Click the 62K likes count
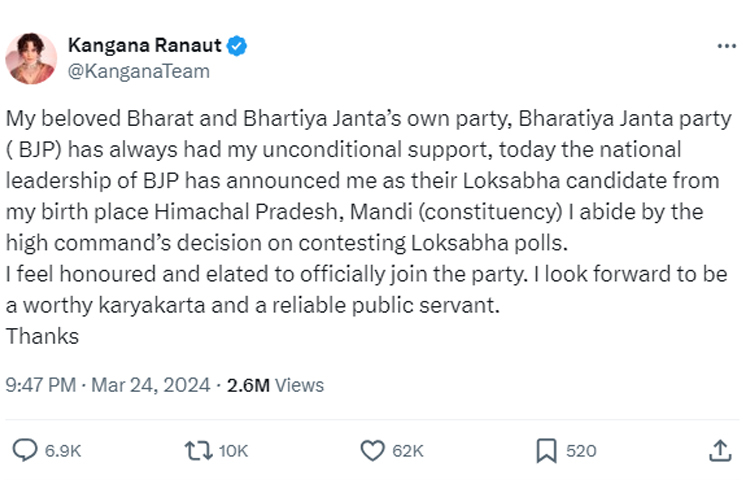The image size is (750, 480). [408, 452]
